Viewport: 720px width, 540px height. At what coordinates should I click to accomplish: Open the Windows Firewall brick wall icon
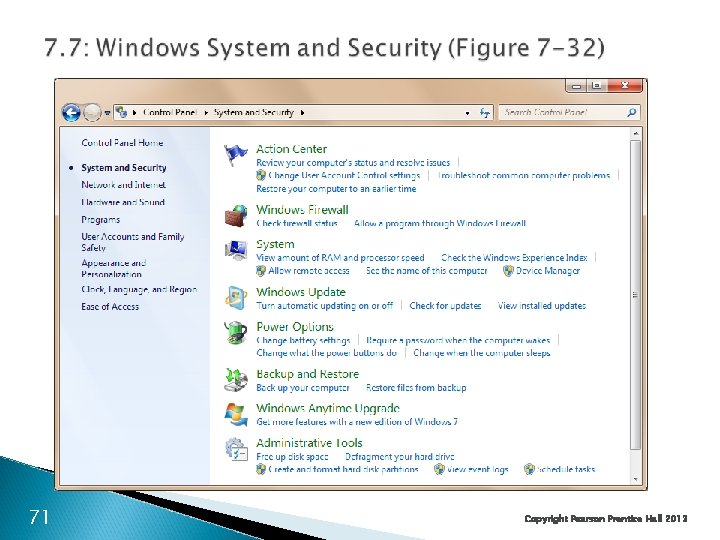(x=236, y=216)
